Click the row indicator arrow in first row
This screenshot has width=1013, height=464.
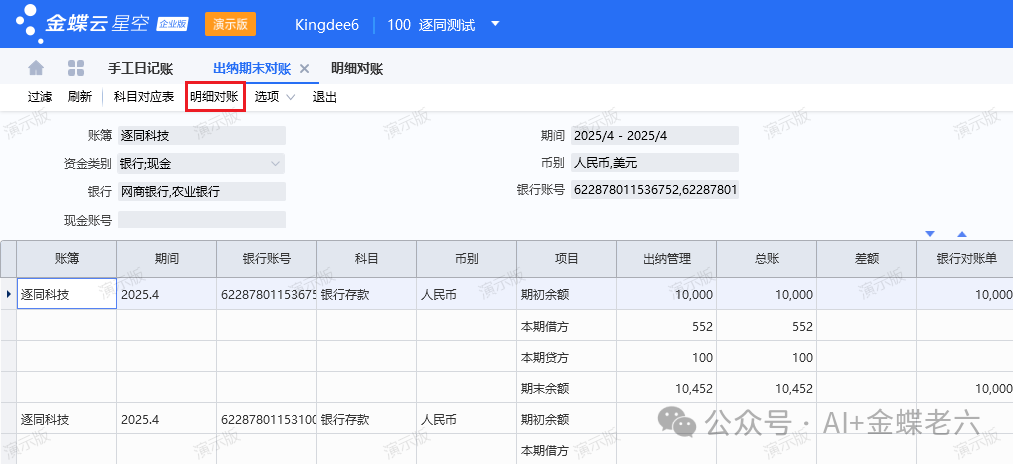pos(9,294)
